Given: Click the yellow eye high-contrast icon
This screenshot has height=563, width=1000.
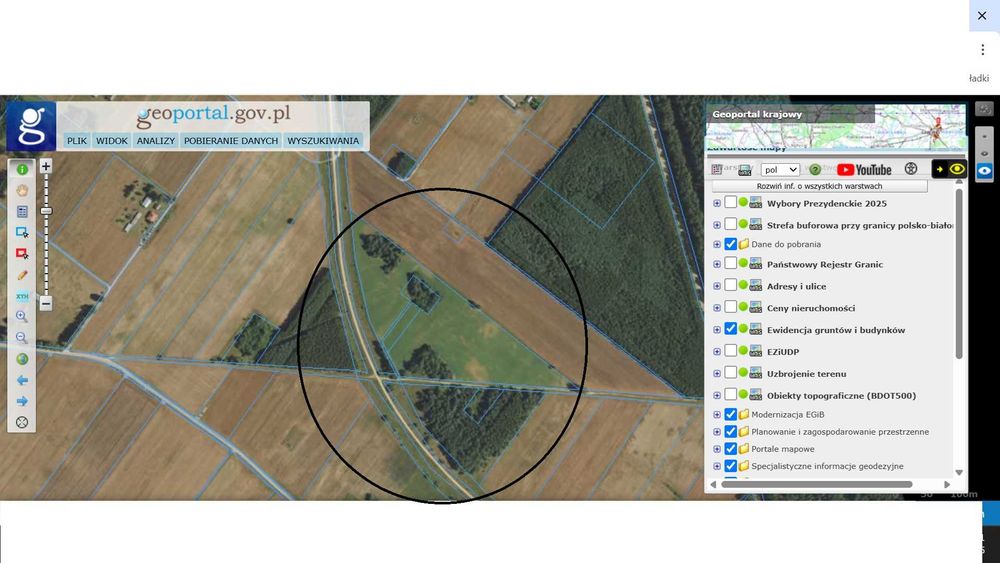Looking at the screenshot, I should [x=957, y=169].
